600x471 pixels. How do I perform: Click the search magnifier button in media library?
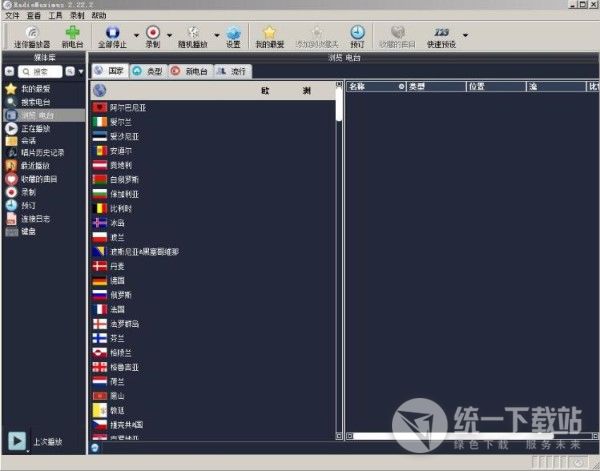[70, 72]
